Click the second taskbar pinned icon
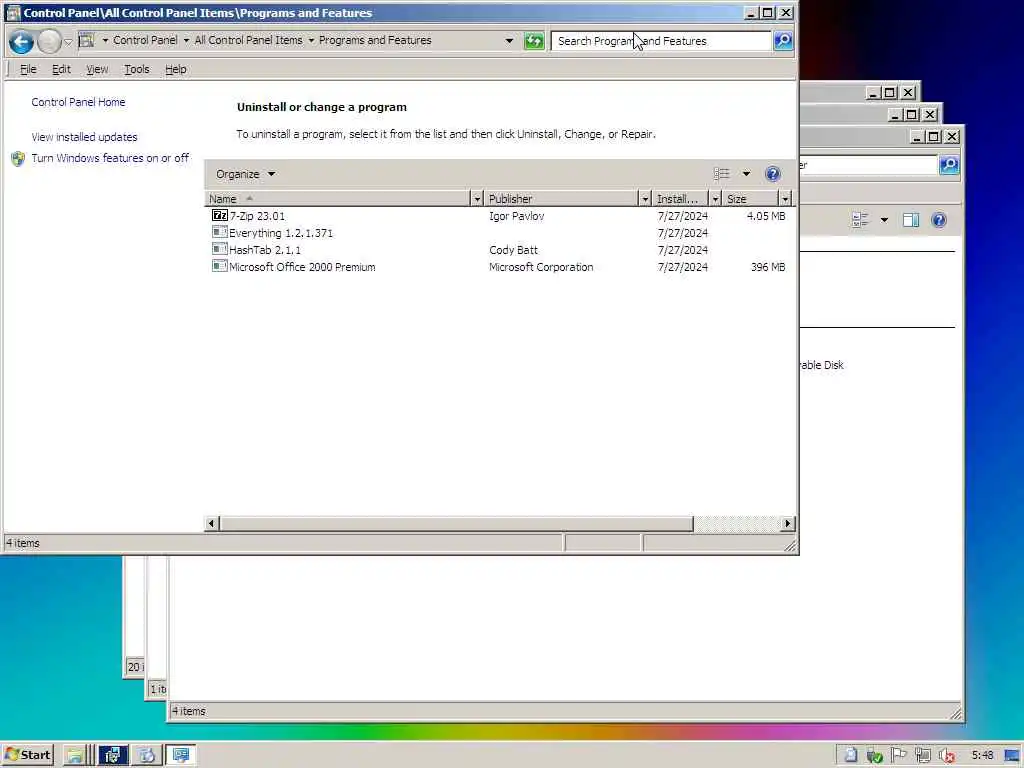1024x768 pixels. coord(112,756)
